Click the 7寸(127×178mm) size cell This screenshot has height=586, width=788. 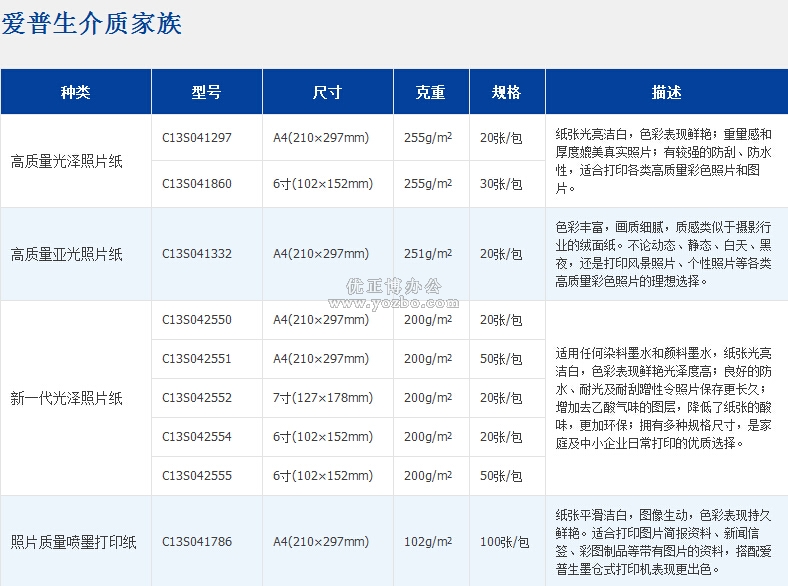[x=323, y=398]
